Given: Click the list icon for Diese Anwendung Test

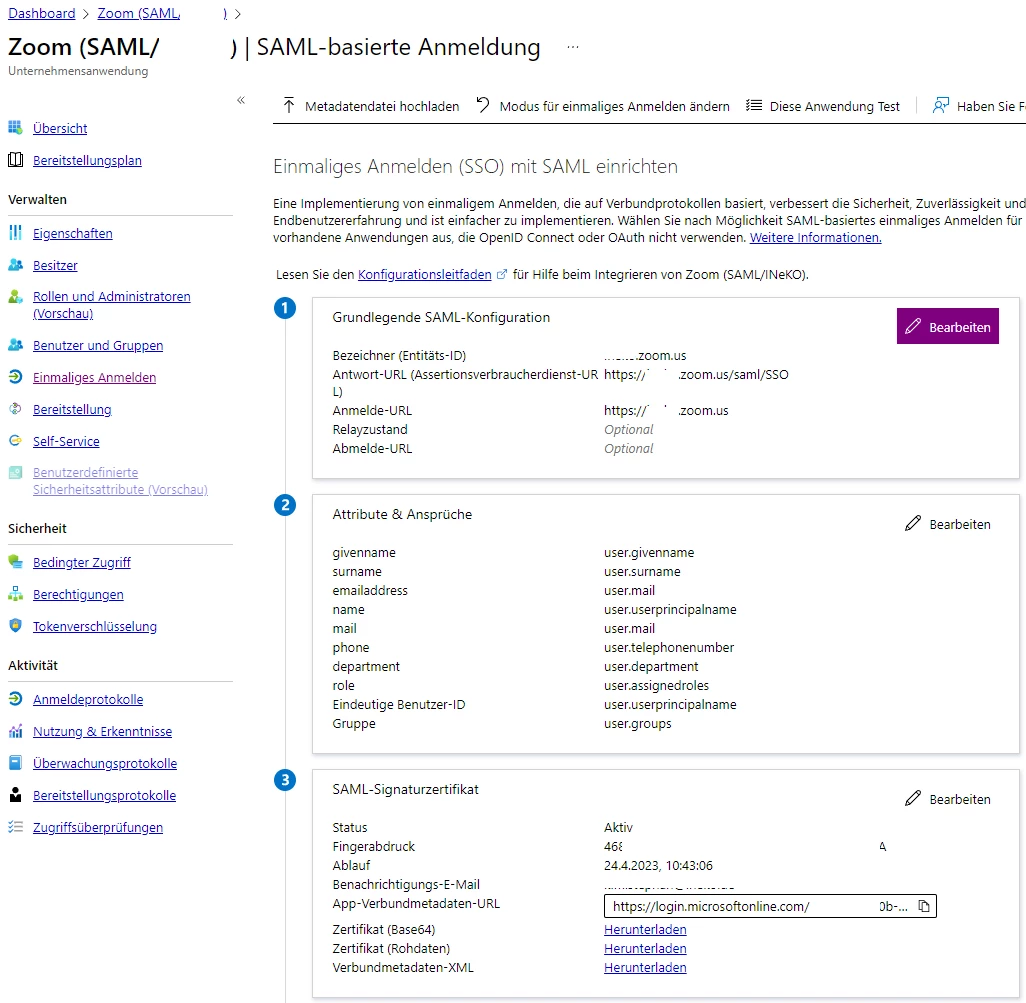Looking at the screenshot, I should coord(753,105).
